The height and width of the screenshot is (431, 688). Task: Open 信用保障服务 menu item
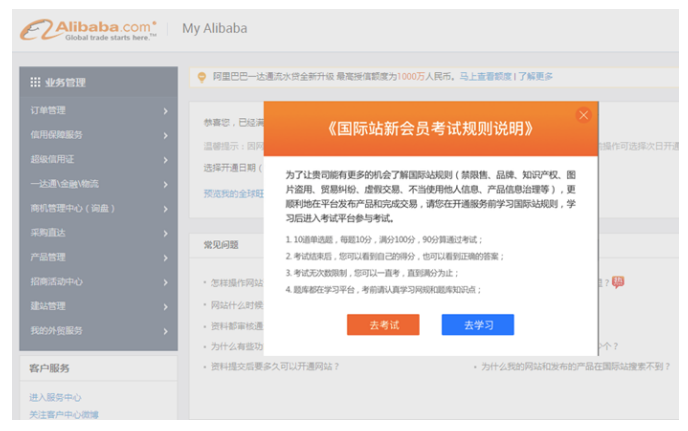coord(99,135)
